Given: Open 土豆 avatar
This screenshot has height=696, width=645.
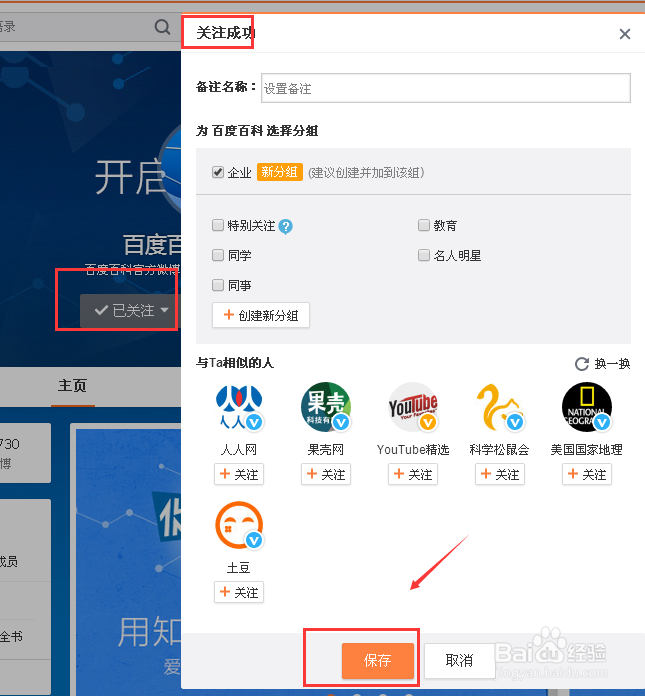Looking at the screenshot, I should pos(239,525).
